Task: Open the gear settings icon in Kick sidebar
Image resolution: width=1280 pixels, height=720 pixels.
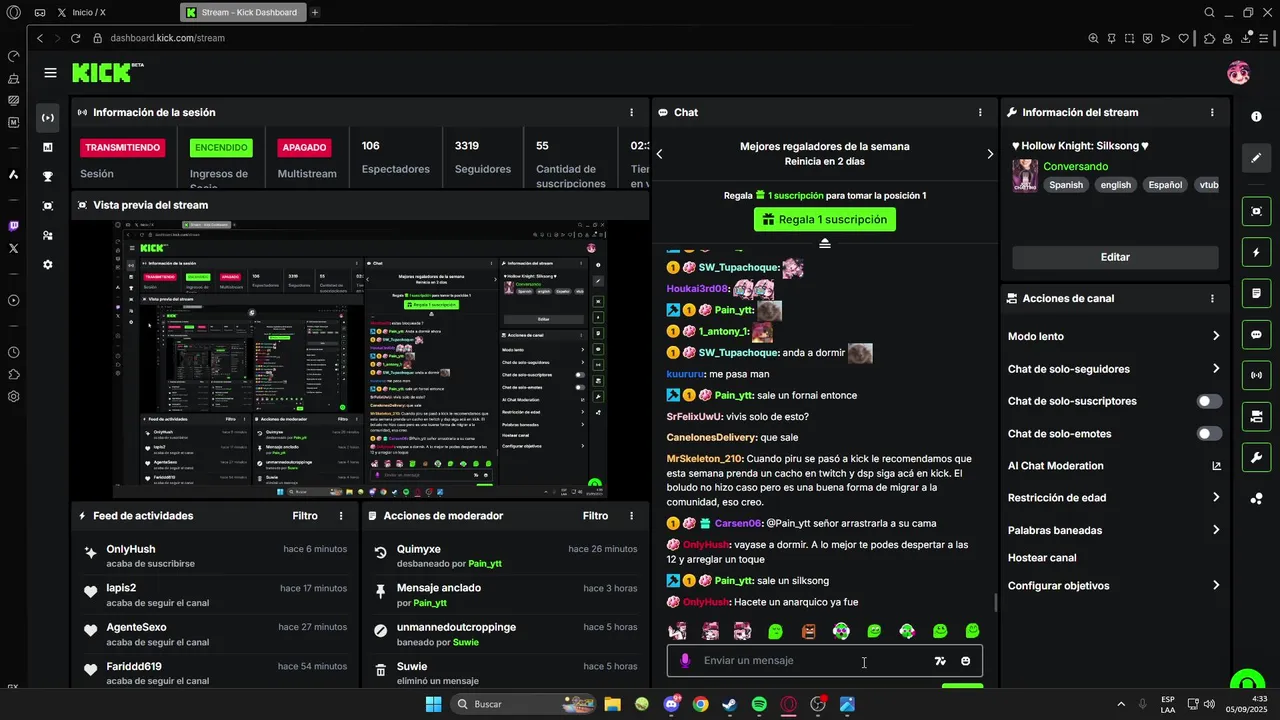Action: (x=48, y=265)
